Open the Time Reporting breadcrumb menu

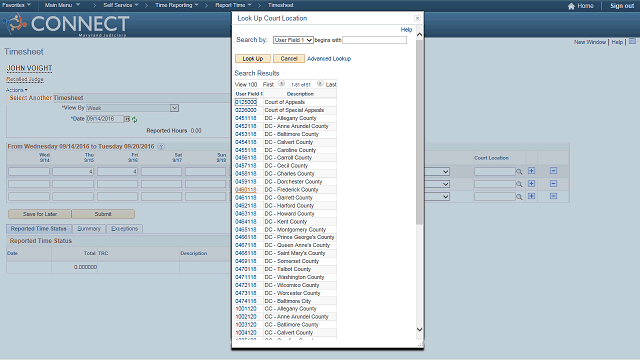[176, 5]
